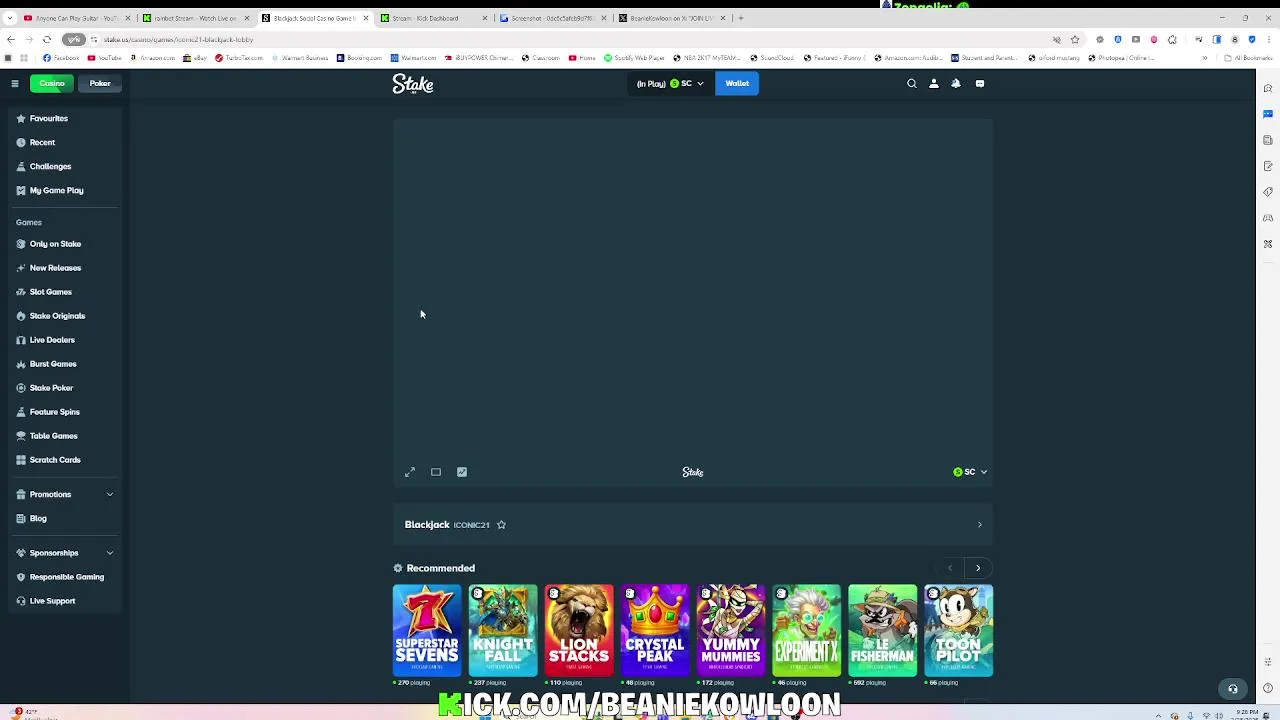Expand the Blackjack ICONIC21 info row
The image size is (1280, 720).
(x=692, y=525)
